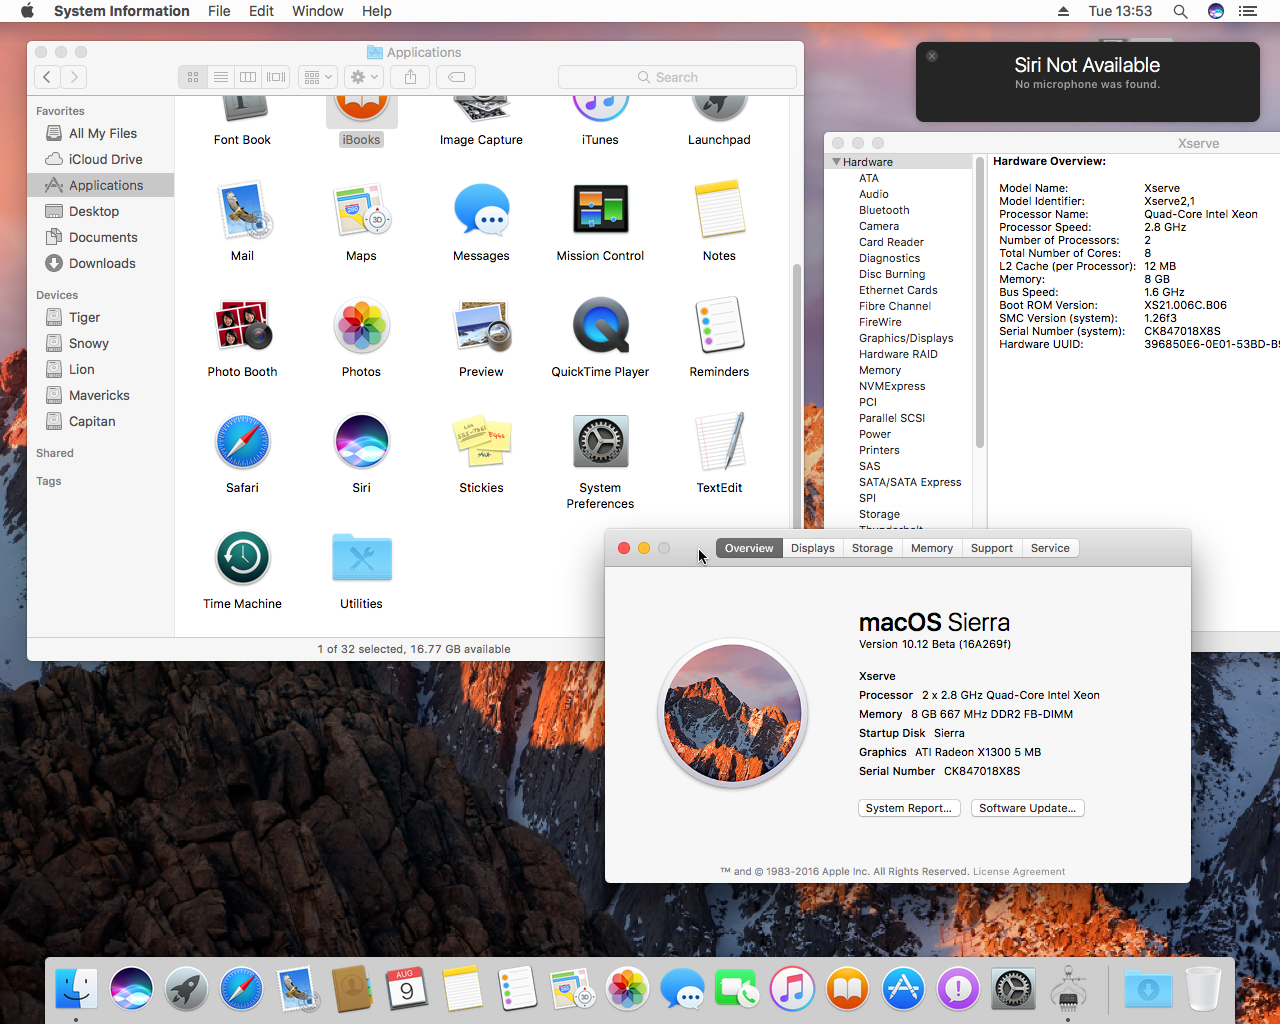Select SATA/SATA Express in the Hardware list
This screenshot has width=1280, height=1024.
(910, 482)
